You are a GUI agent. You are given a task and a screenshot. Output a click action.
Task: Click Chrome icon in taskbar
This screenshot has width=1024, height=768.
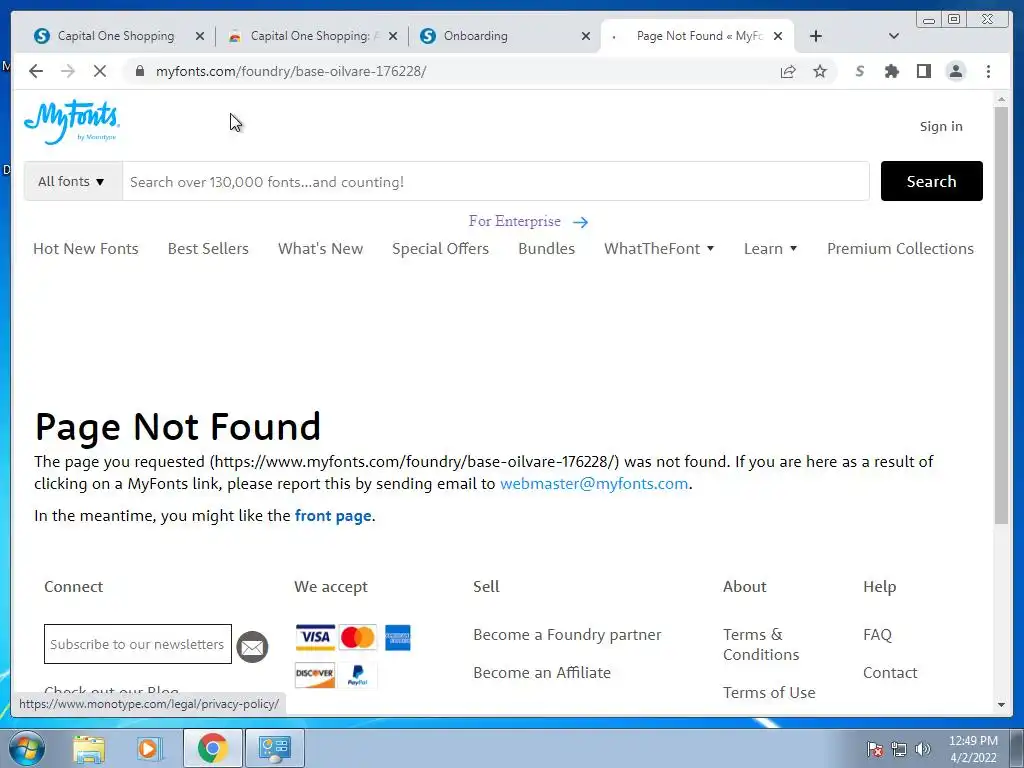pyautogui.click(x=213, y=748)
